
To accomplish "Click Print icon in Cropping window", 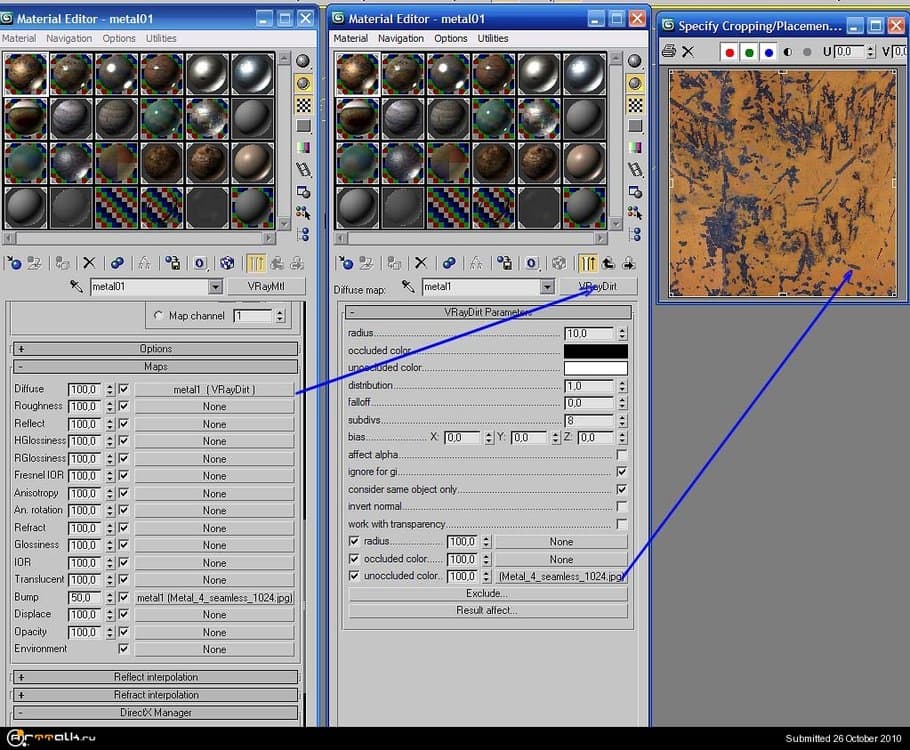I will coord(669,52).
